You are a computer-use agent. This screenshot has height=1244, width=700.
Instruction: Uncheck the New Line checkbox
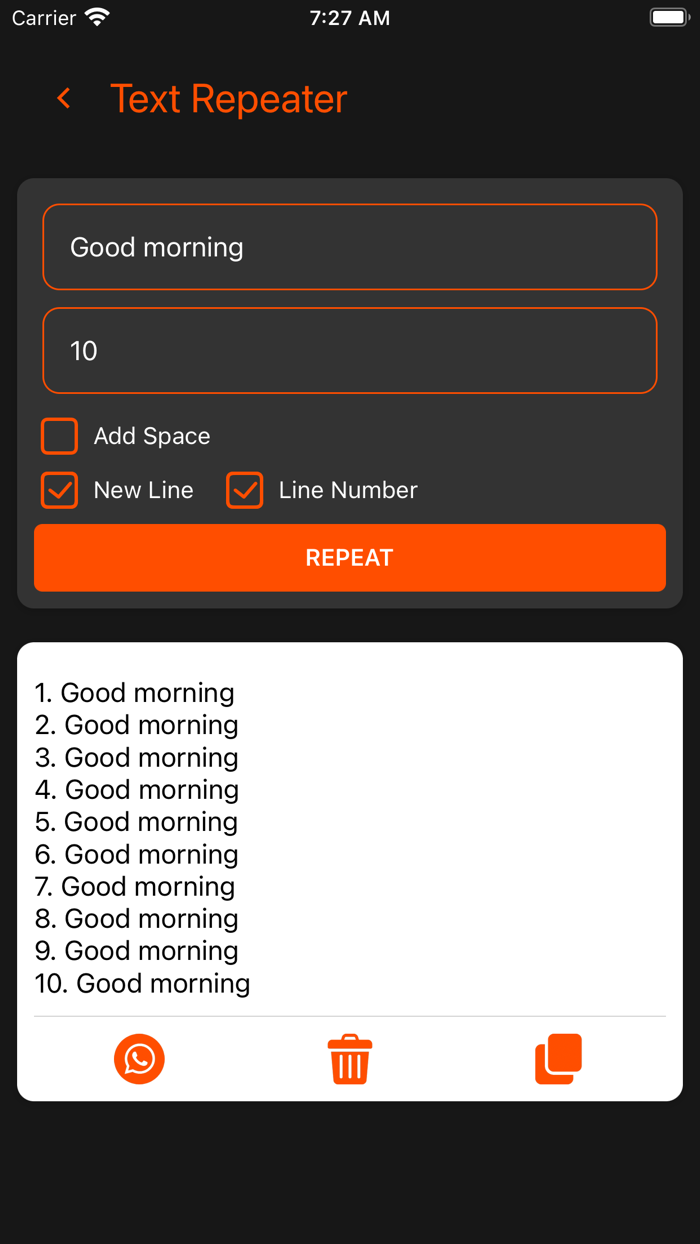point(60,490)
